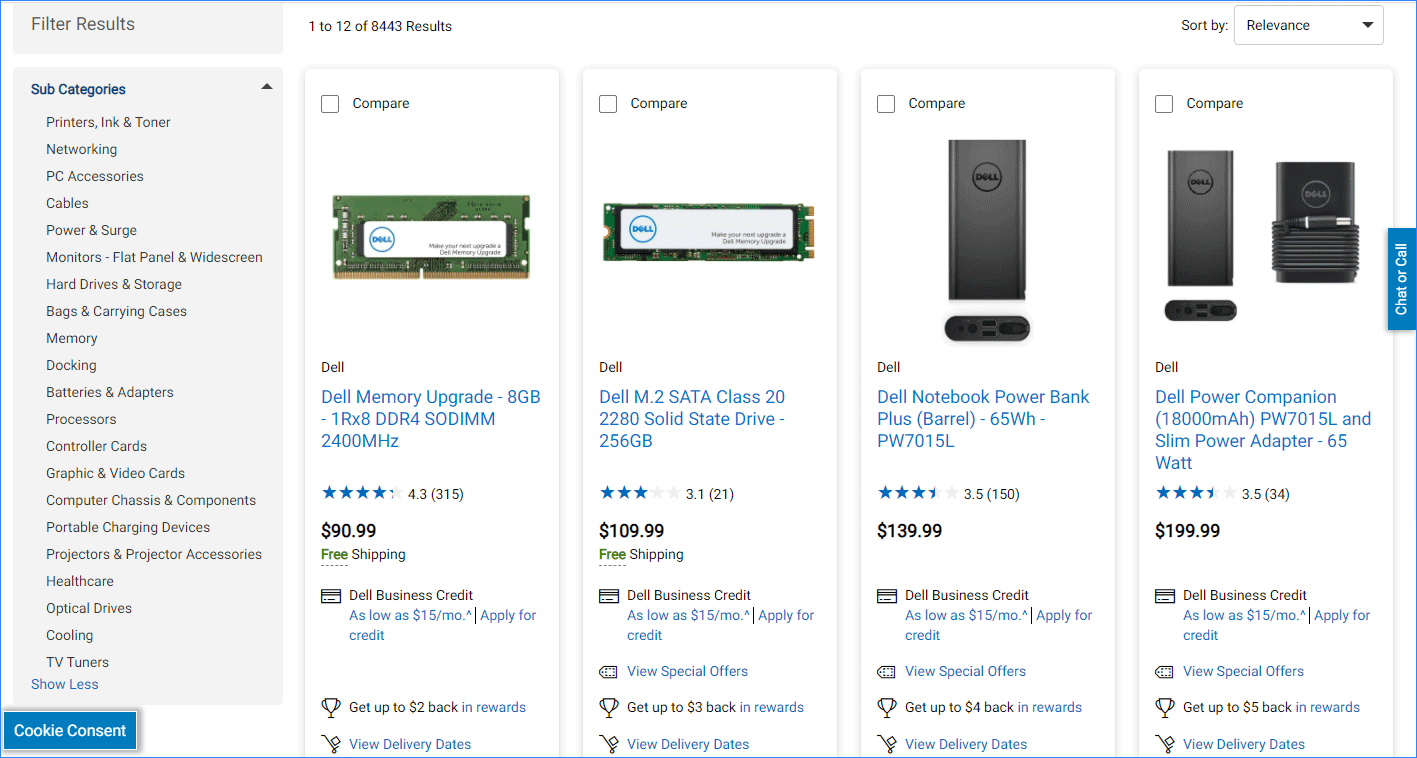Open the Sort by Relevance dropdown
Image resolution: width=1417 pixels, height=758 pixels.
tap(1308, 25)
